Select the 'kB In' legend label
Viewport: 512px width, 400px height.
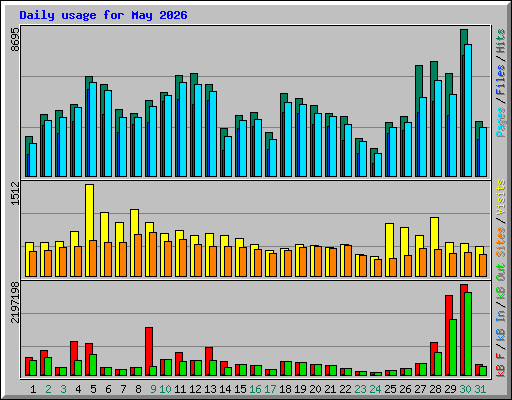click(x=501, y=325)
